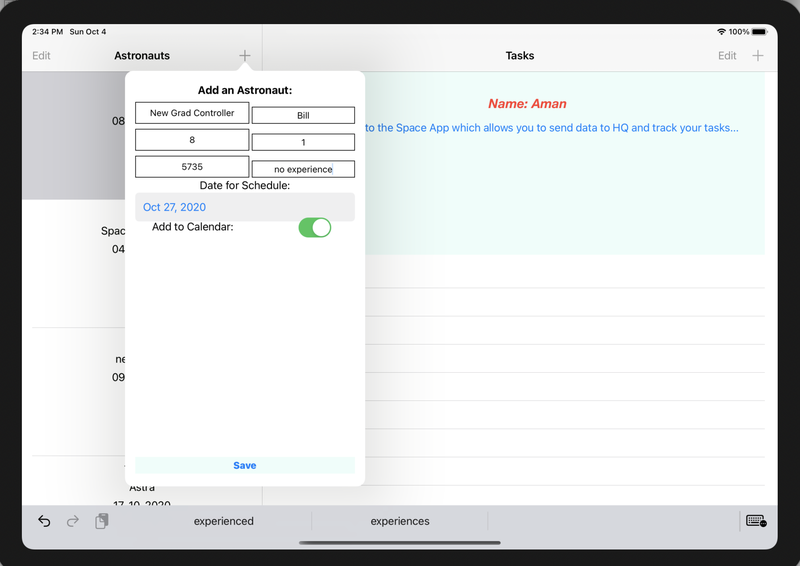Tap the Astronauts title
This screenshot has width=800, height=566.
pos(142,56)
